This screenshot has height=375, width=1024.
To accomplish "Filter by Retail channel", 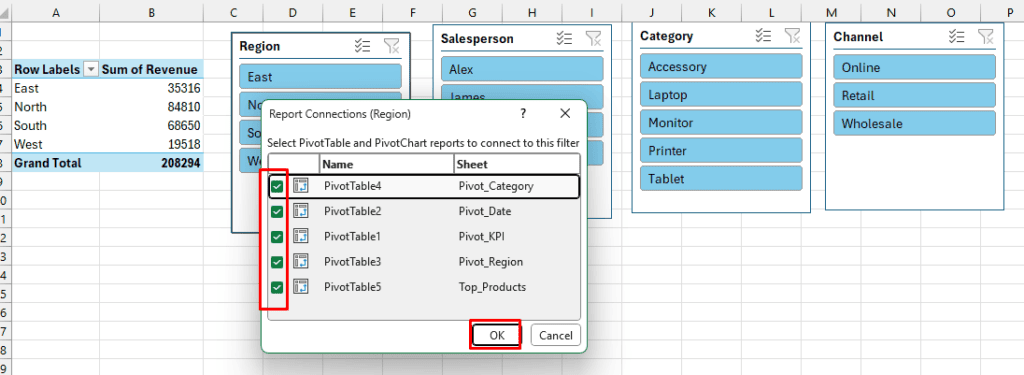I will point(914,95).
